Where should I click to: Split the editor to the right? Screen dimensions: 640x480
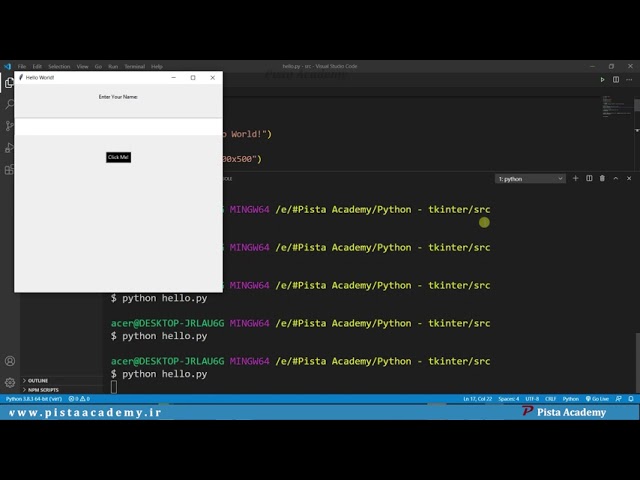(x=616, y=80)
